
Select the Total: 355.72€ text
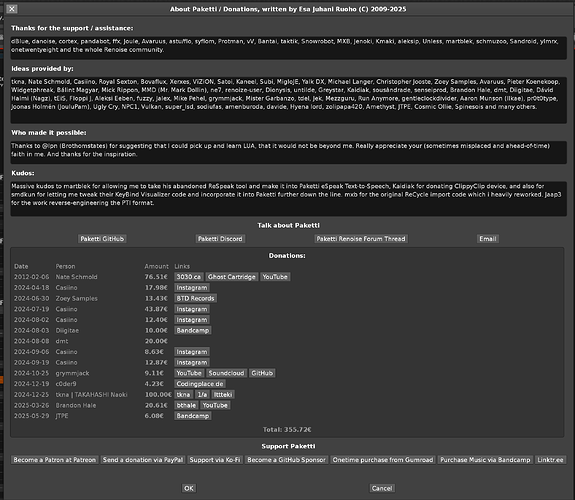287,429
